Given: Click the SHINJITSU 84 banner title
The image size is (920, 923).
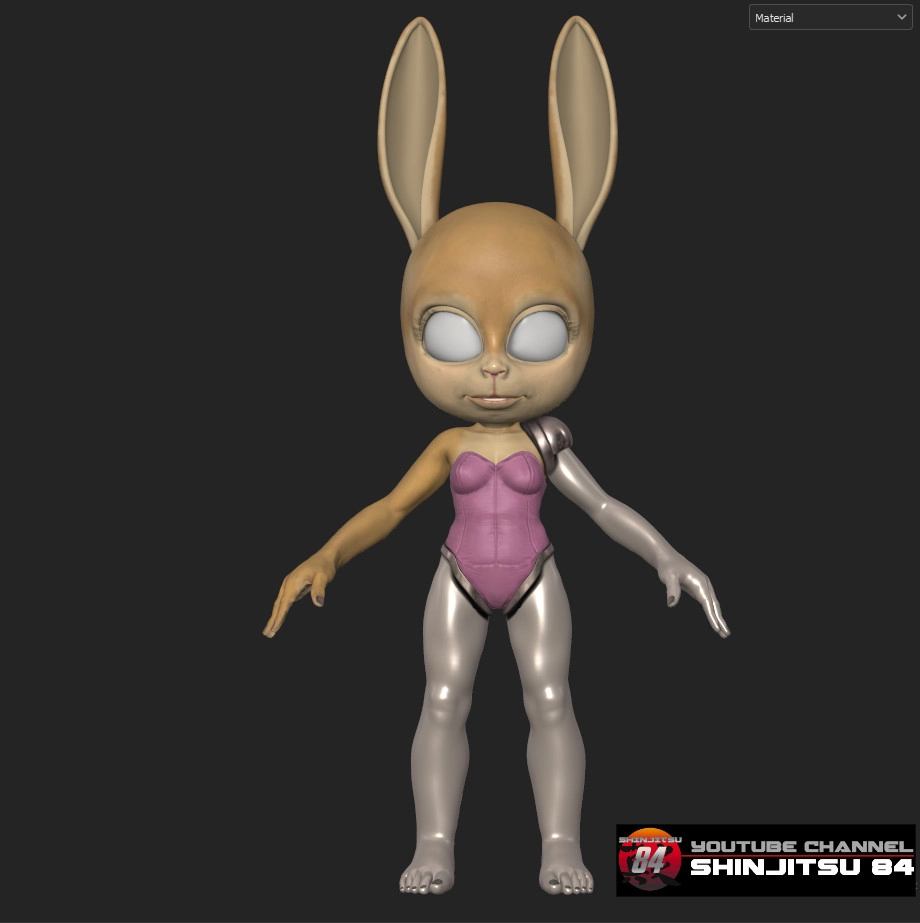Looking at the screenshot, I should [801, 868].
